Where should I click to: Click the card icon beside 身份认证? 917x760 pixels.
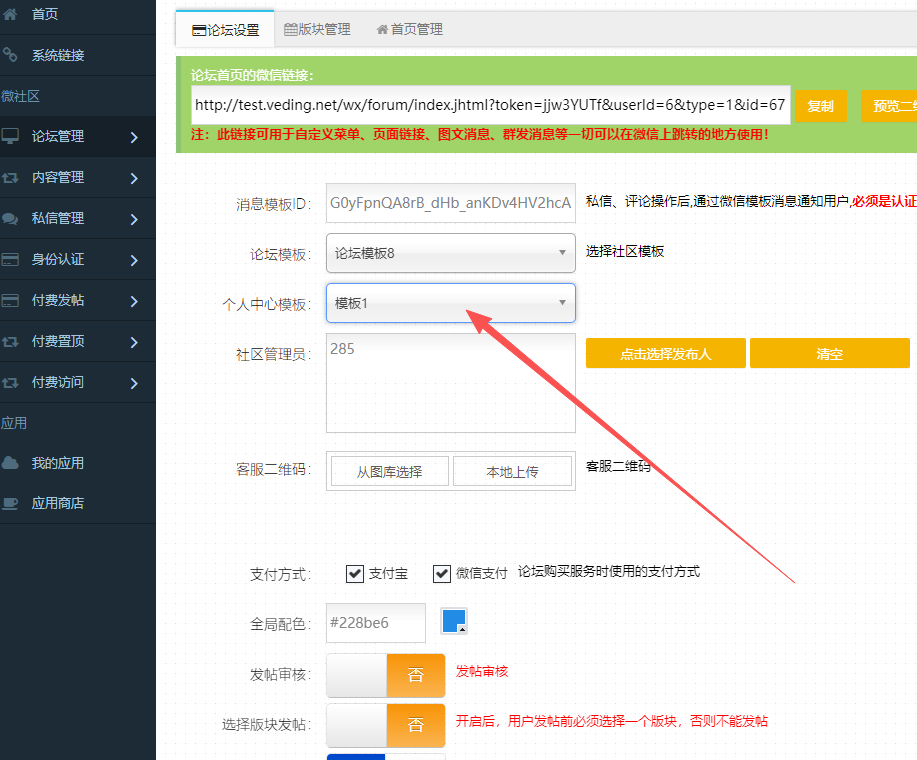11,259
